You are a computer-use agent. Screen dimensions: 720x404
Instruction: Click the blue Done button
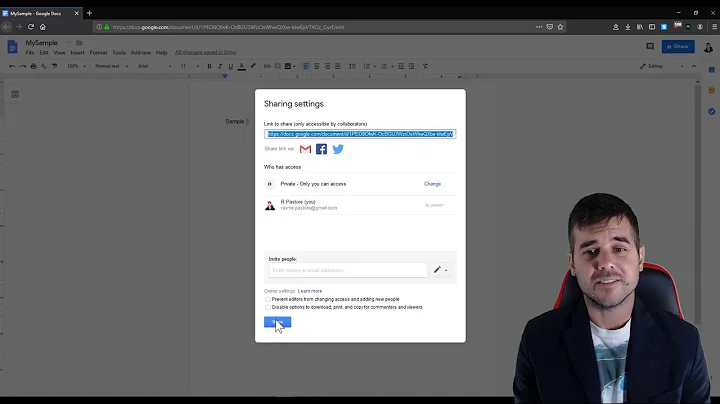[277, 322]
